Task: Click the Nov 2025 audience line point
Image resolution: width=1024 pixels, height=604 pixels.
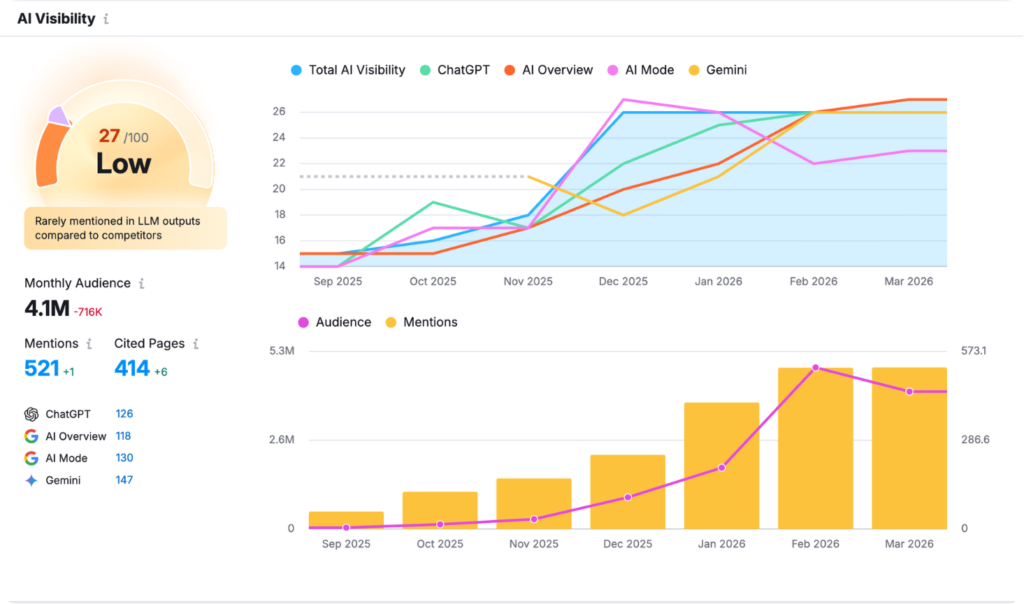Action: (x=534, y=519)
